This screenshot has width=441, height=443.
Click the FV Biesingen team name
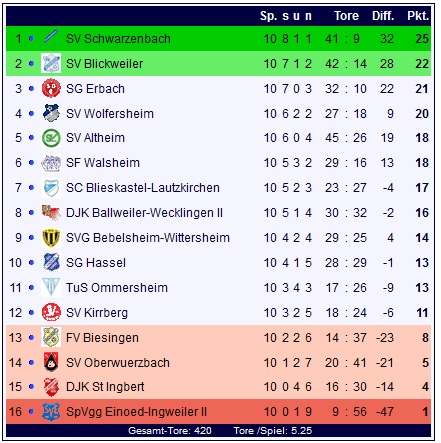pos(102,338)
